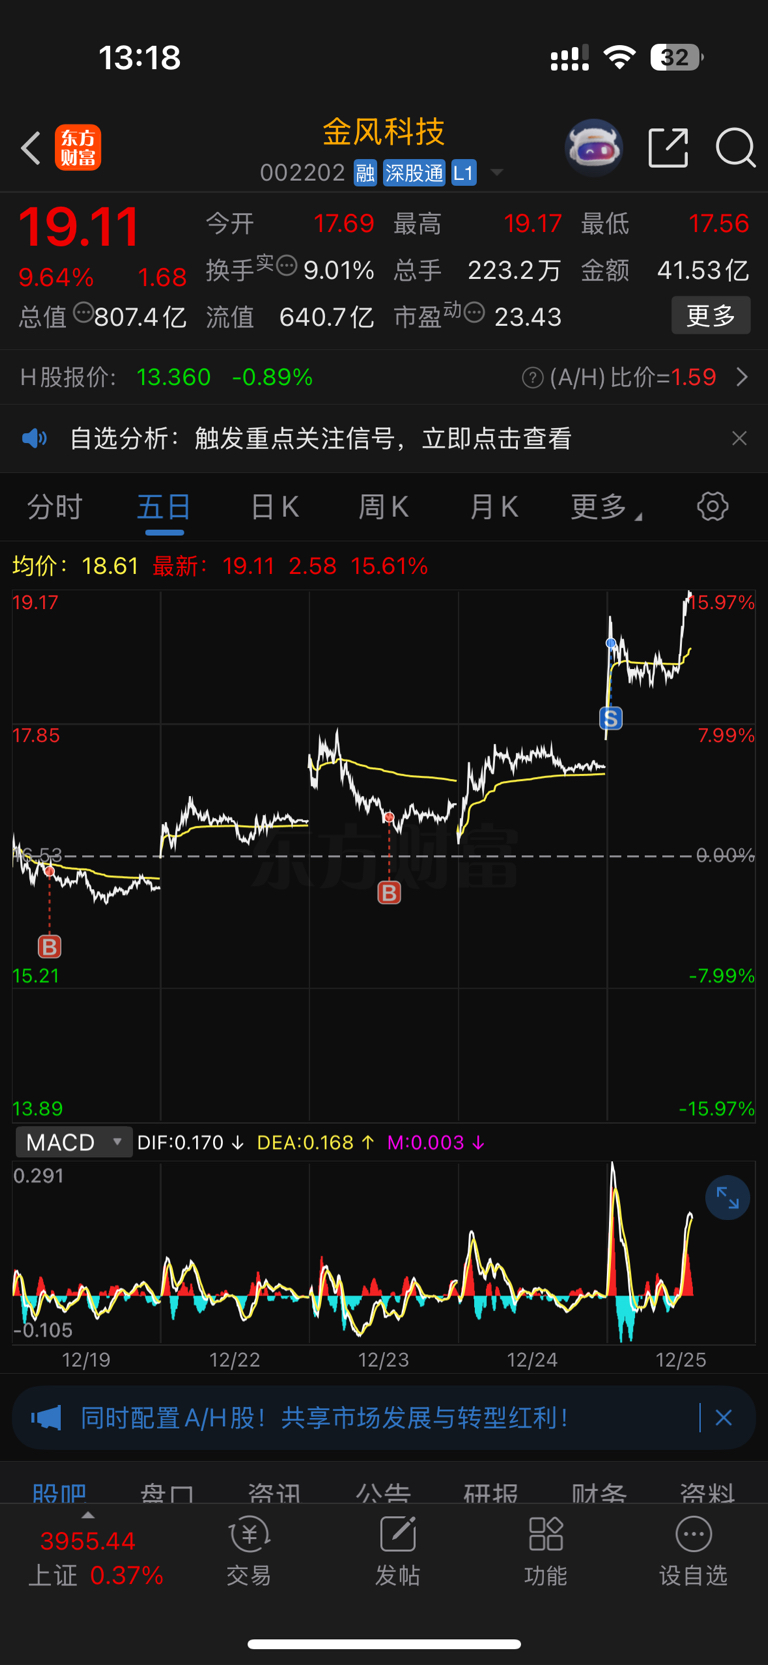Switch to 日K chart tab
Image resolution: width=769 pixels, height=1665 pixels.
[274, 507]
